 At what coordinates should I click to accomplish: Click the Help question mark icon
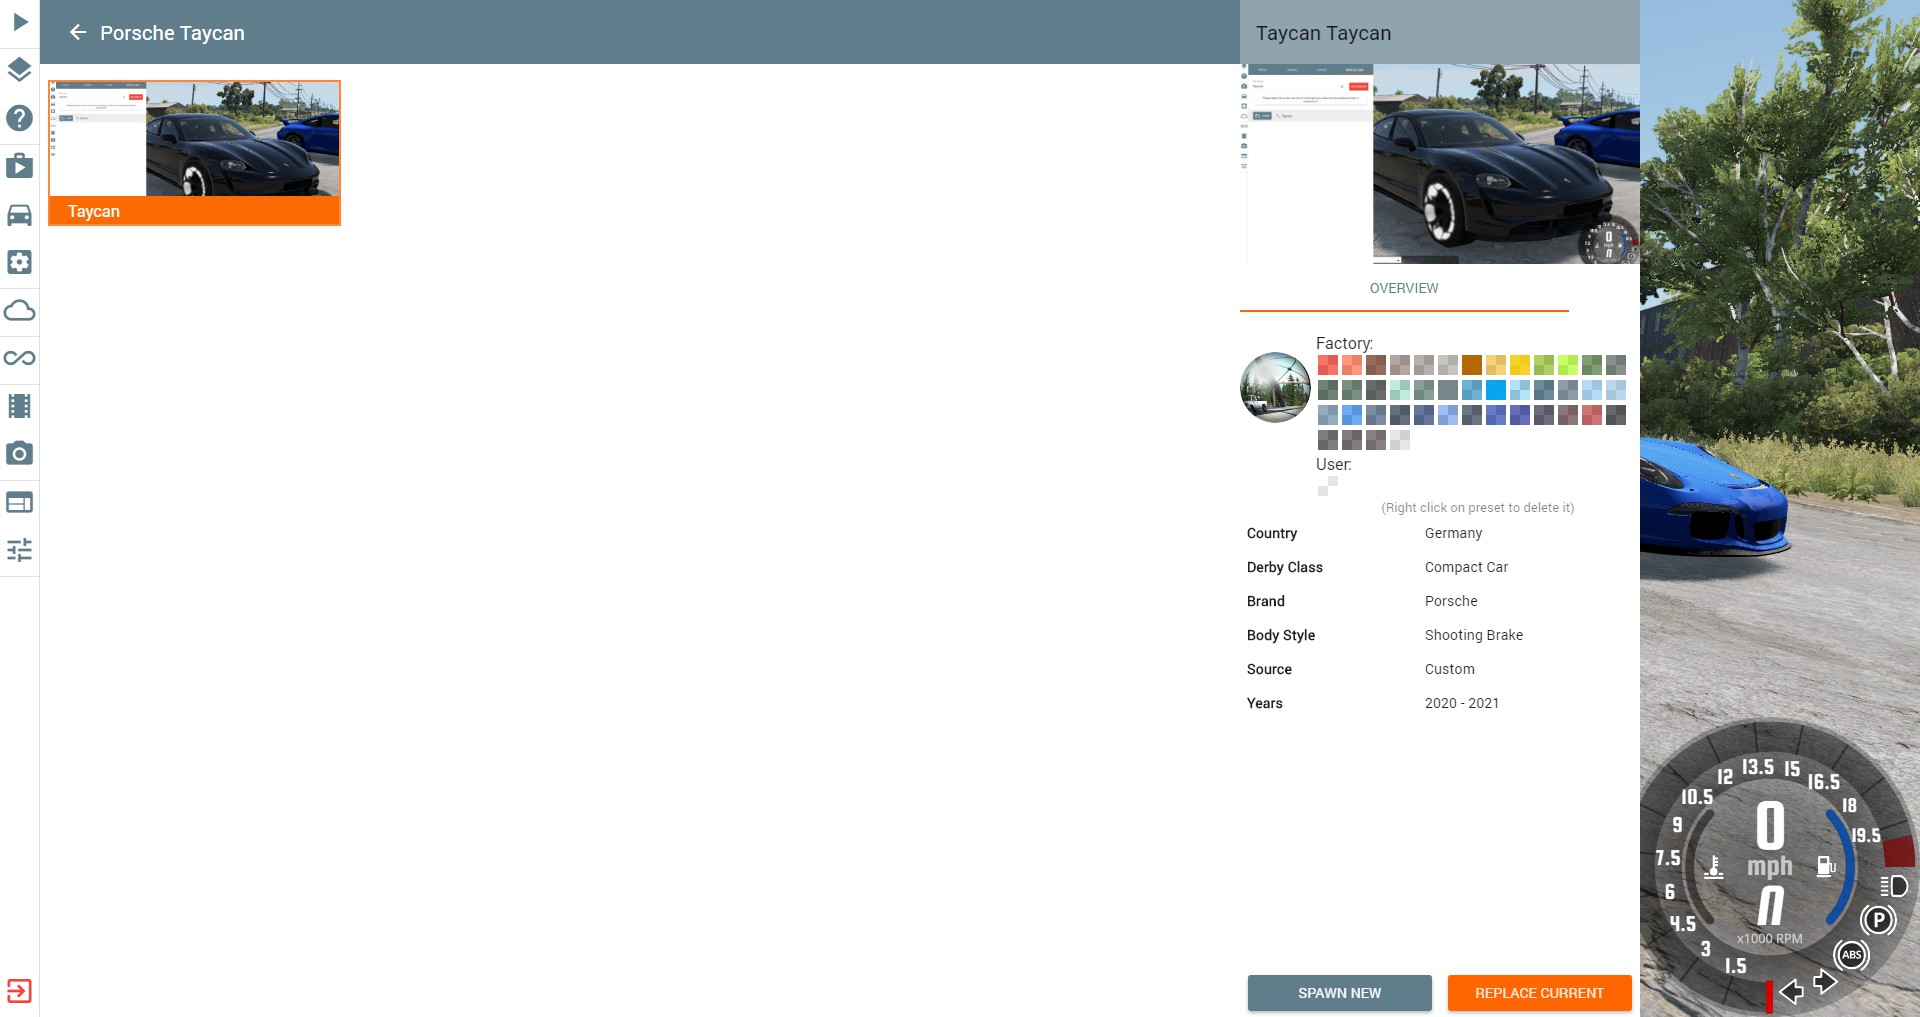coord(19,118)
